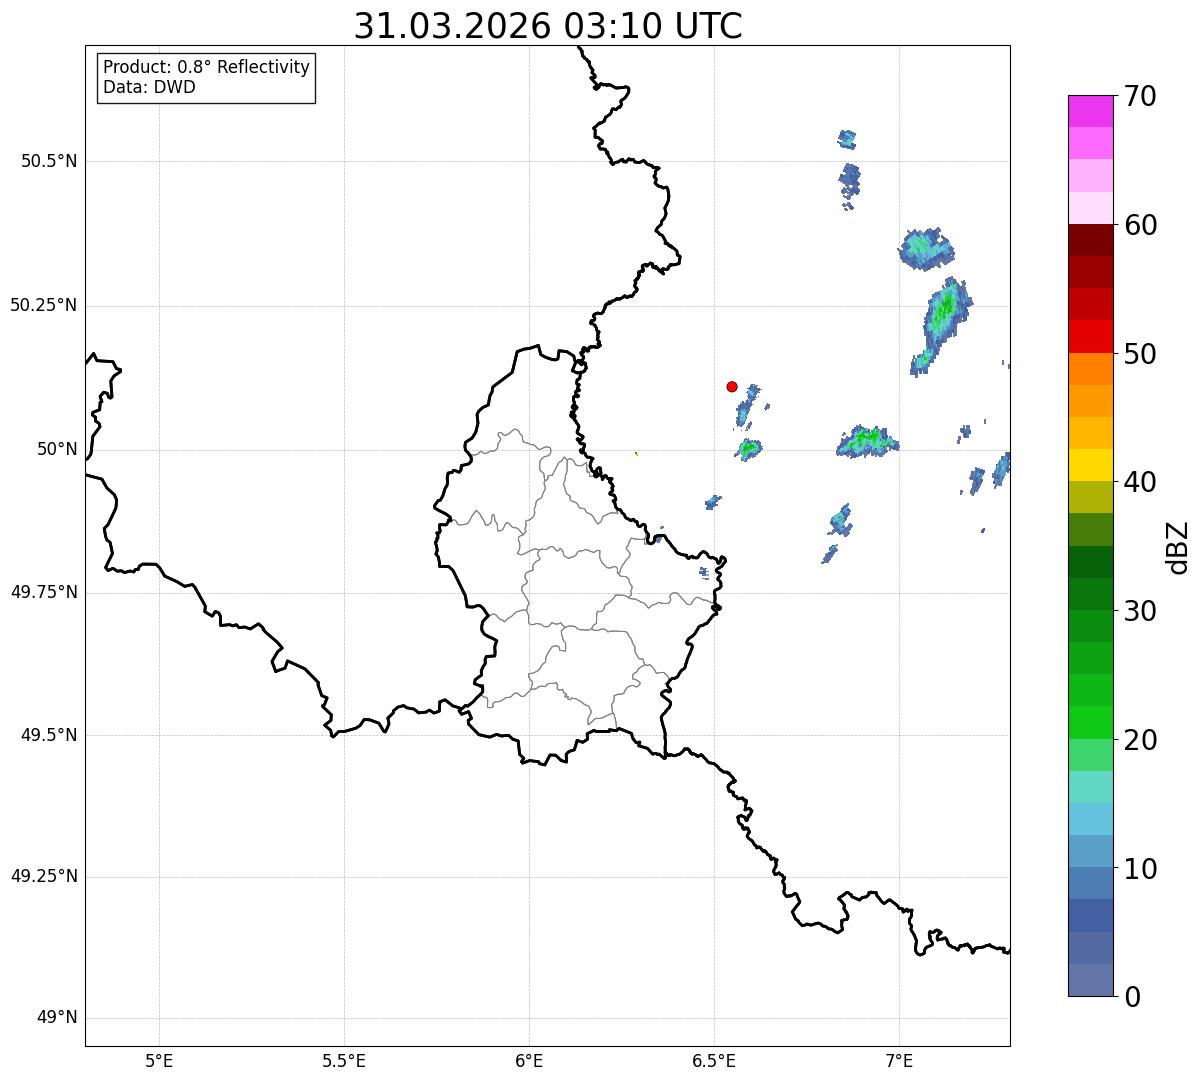Viewport: 1202px width, 1081px height.
Task: Select the Product: 0.8° Reflectivity label
Action: coord(207,67)
